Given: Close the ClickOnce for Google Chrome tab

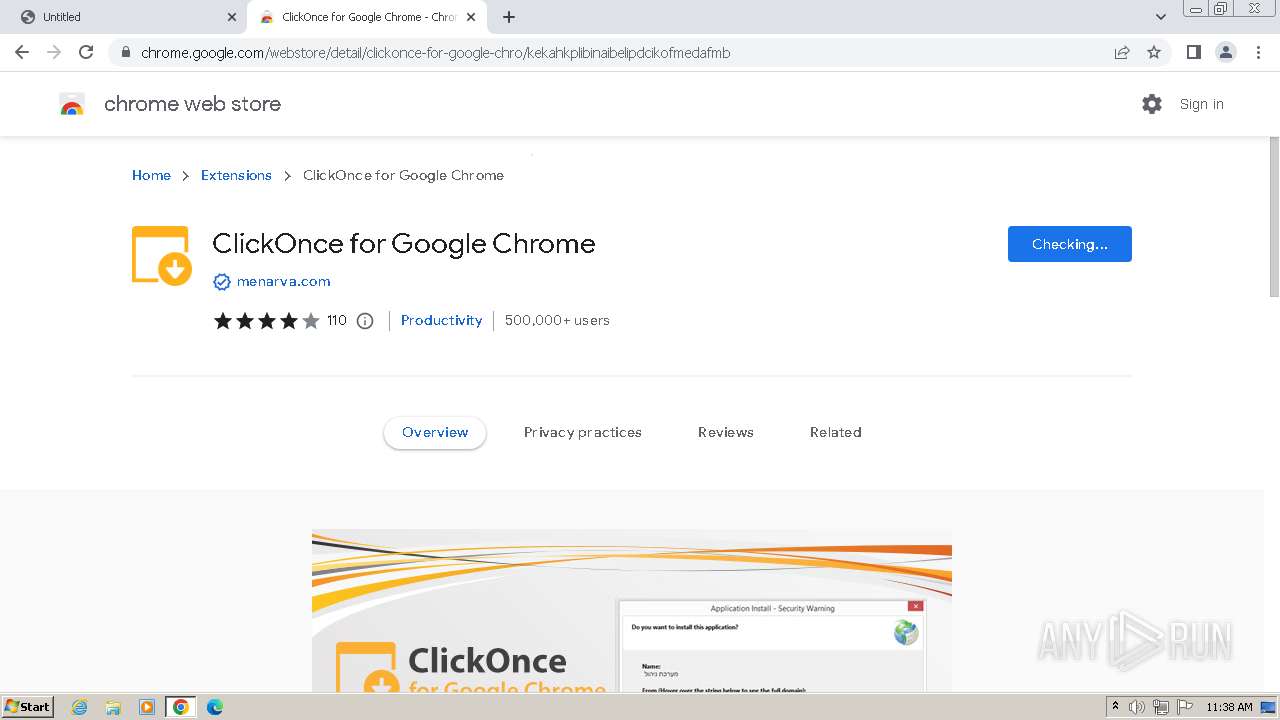Looking at the screenshot, I should pos(471,17).
